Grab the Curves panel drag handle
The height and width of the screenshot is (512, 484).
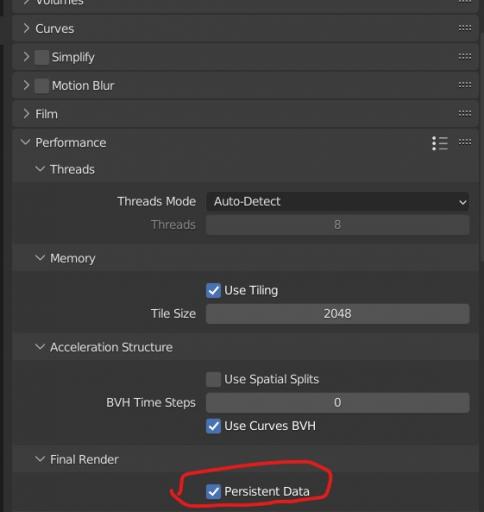click(x=465, y=28)
